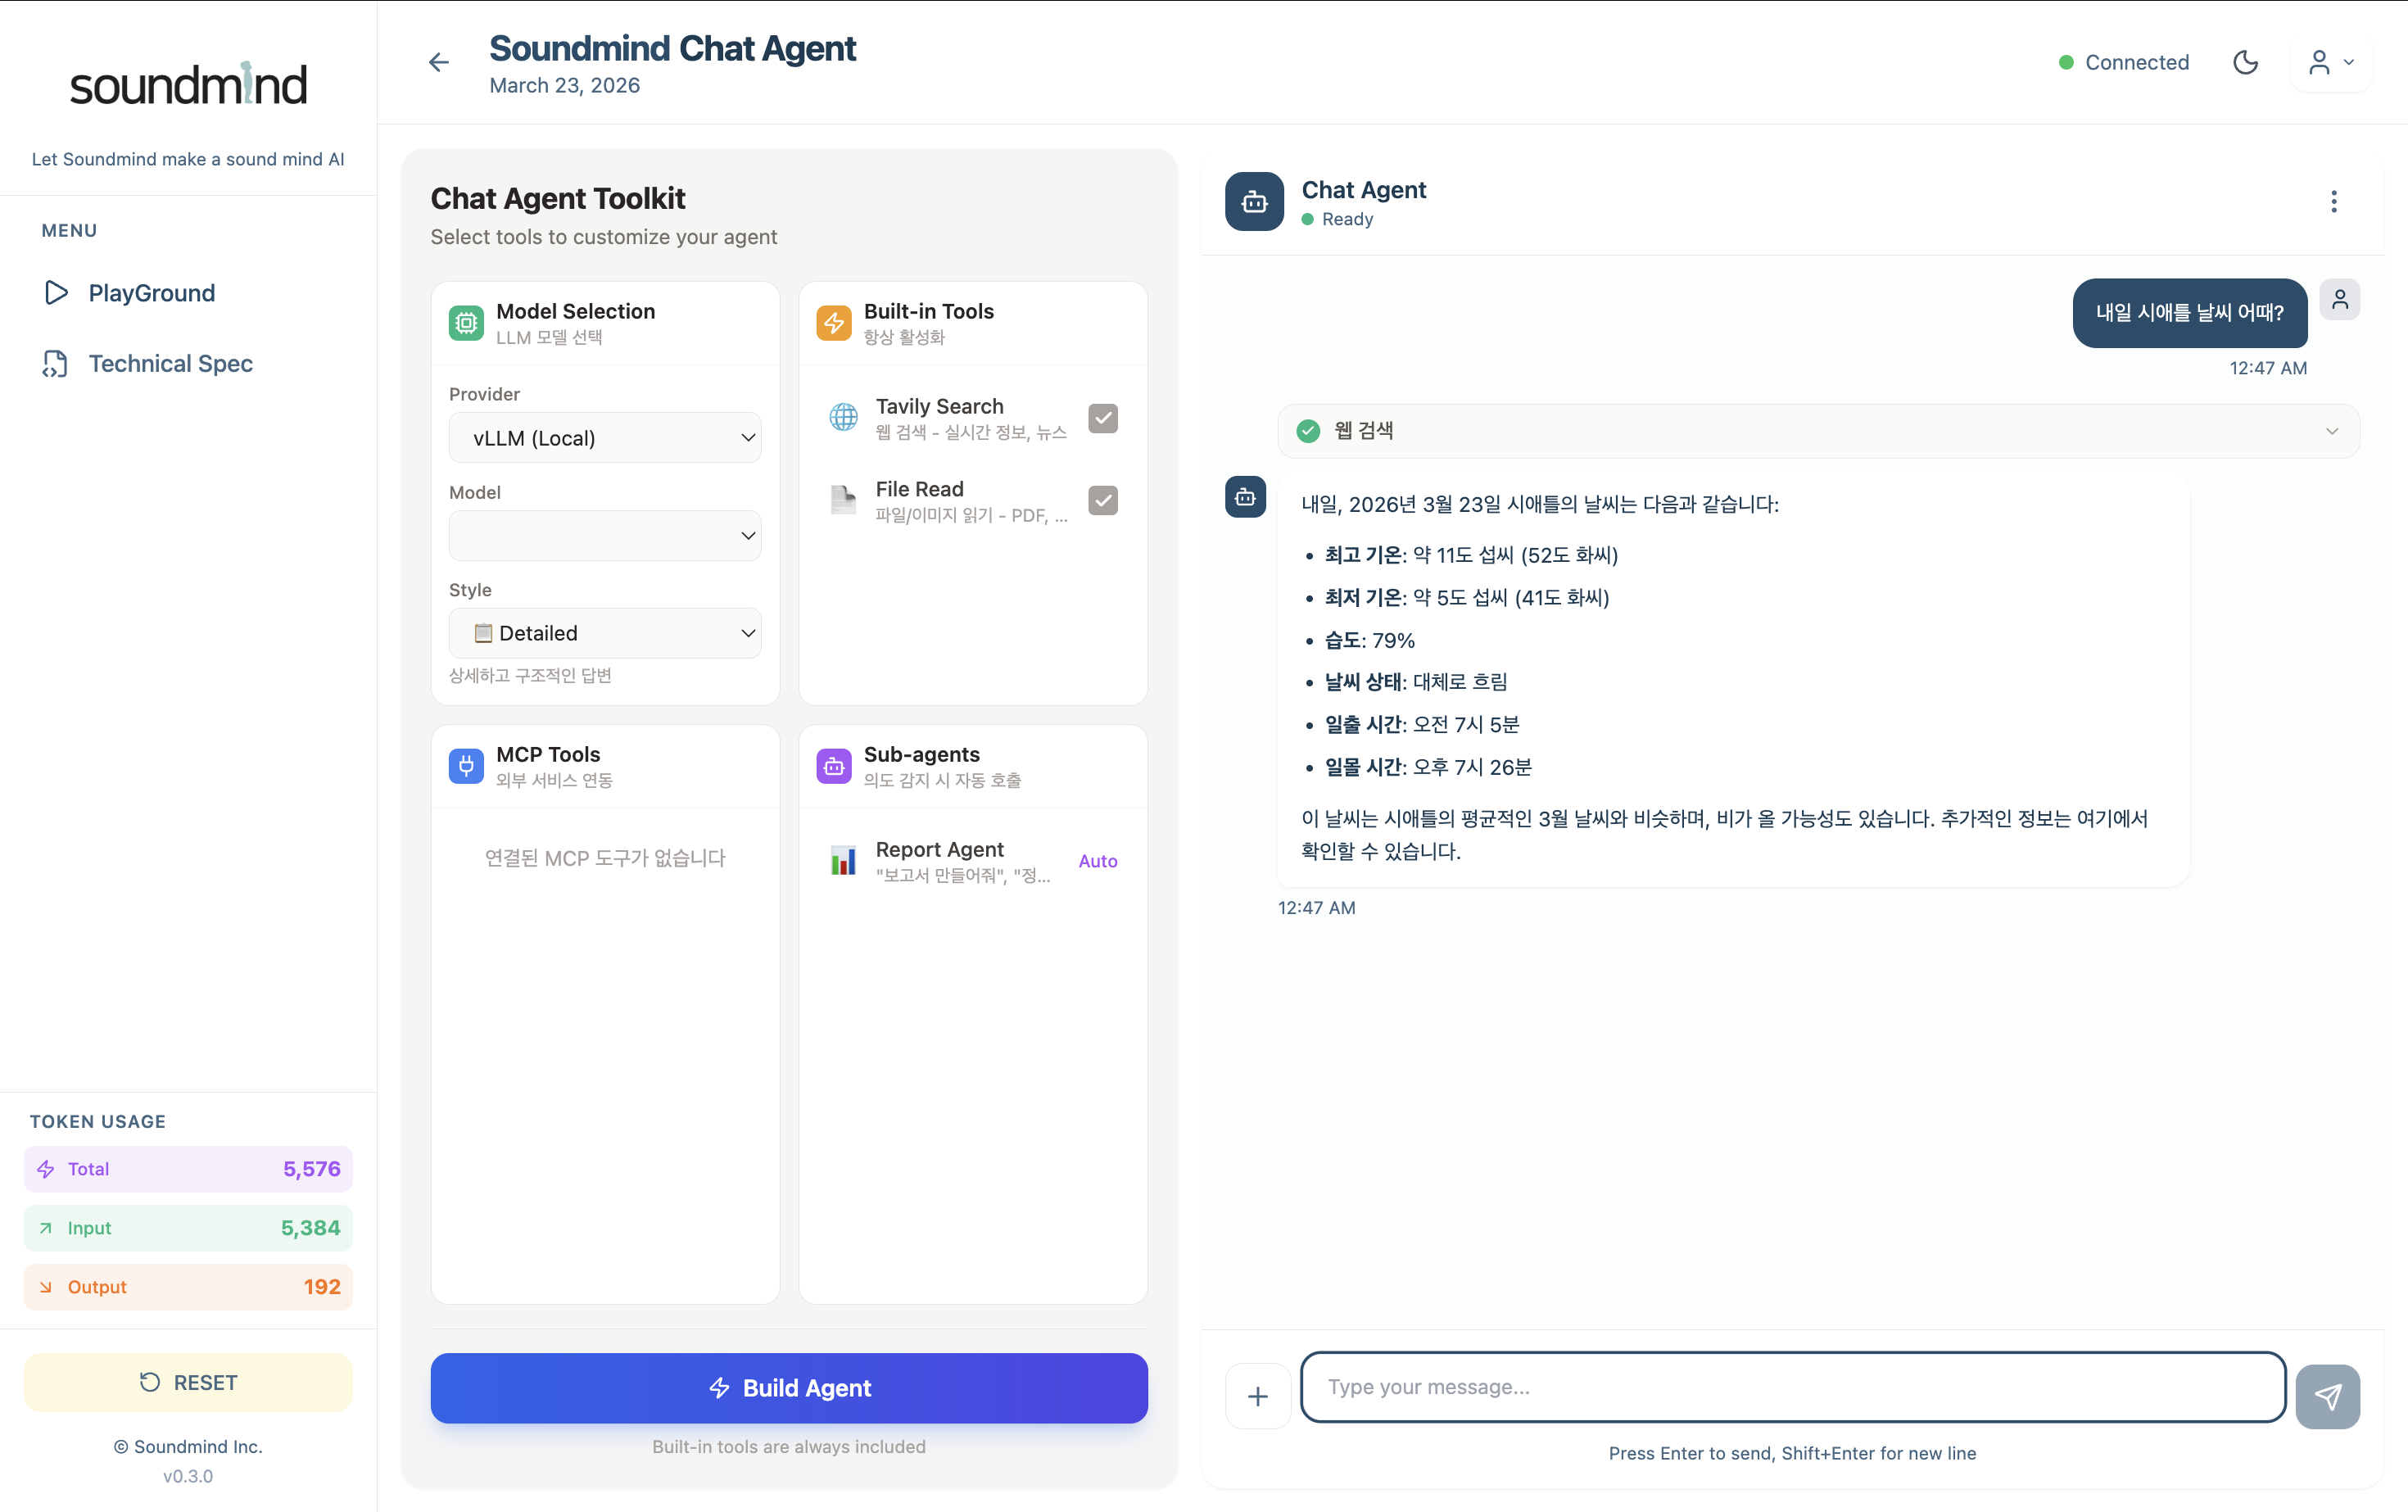Select the Tavily Search tool row
Screen dimensions: 2408x1512
(x=973, y=418)
